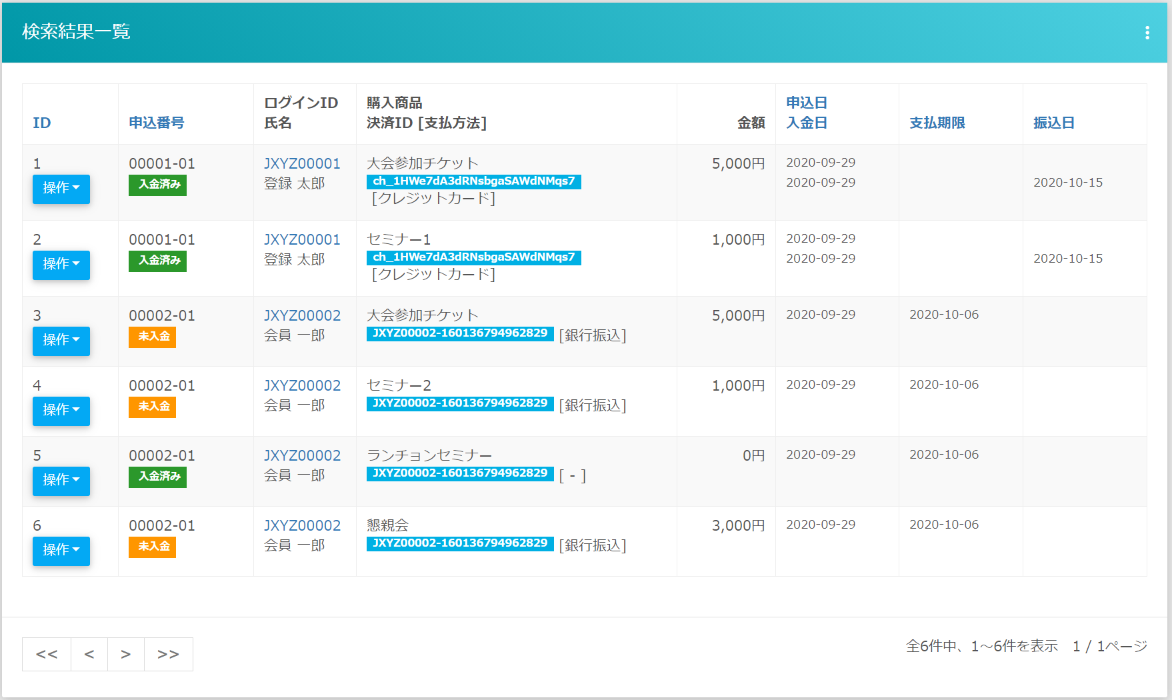Expand the 操作 dropdown for row ID 2
The width and height of the screenshot is (1172, 700).
61,265
